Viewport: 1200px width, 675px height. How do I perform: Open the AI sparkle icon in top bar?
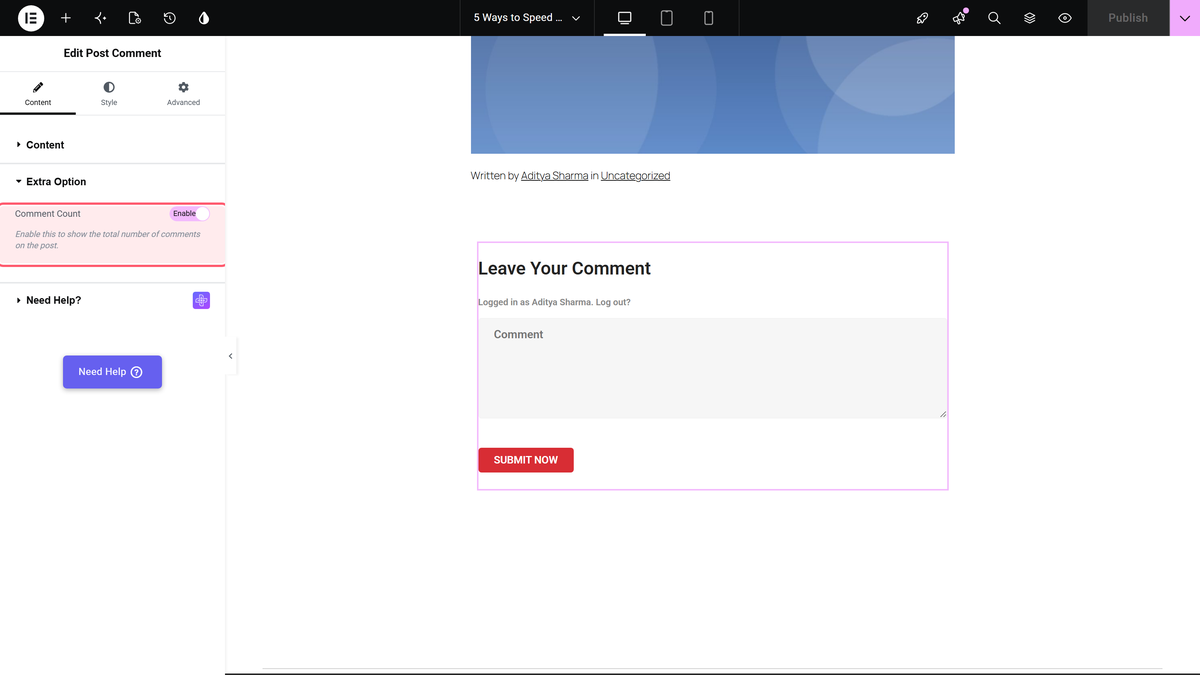[100, 18]
